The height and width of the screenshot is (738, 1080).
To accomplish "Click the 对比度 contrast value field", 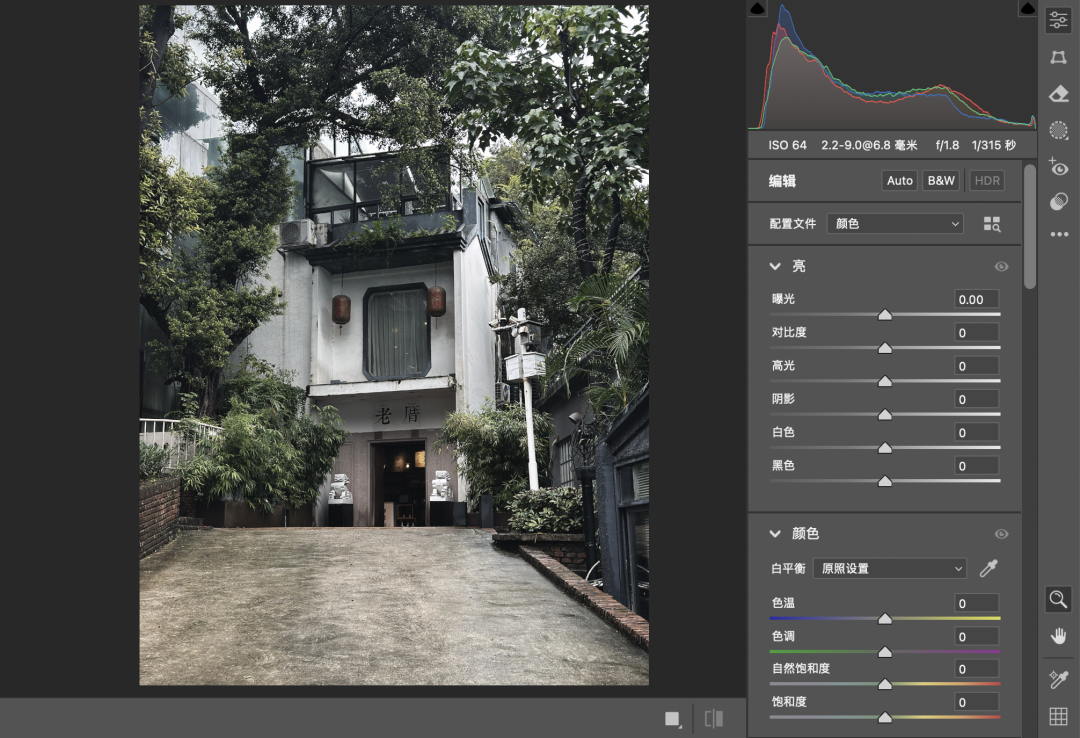I will [977, 333].
